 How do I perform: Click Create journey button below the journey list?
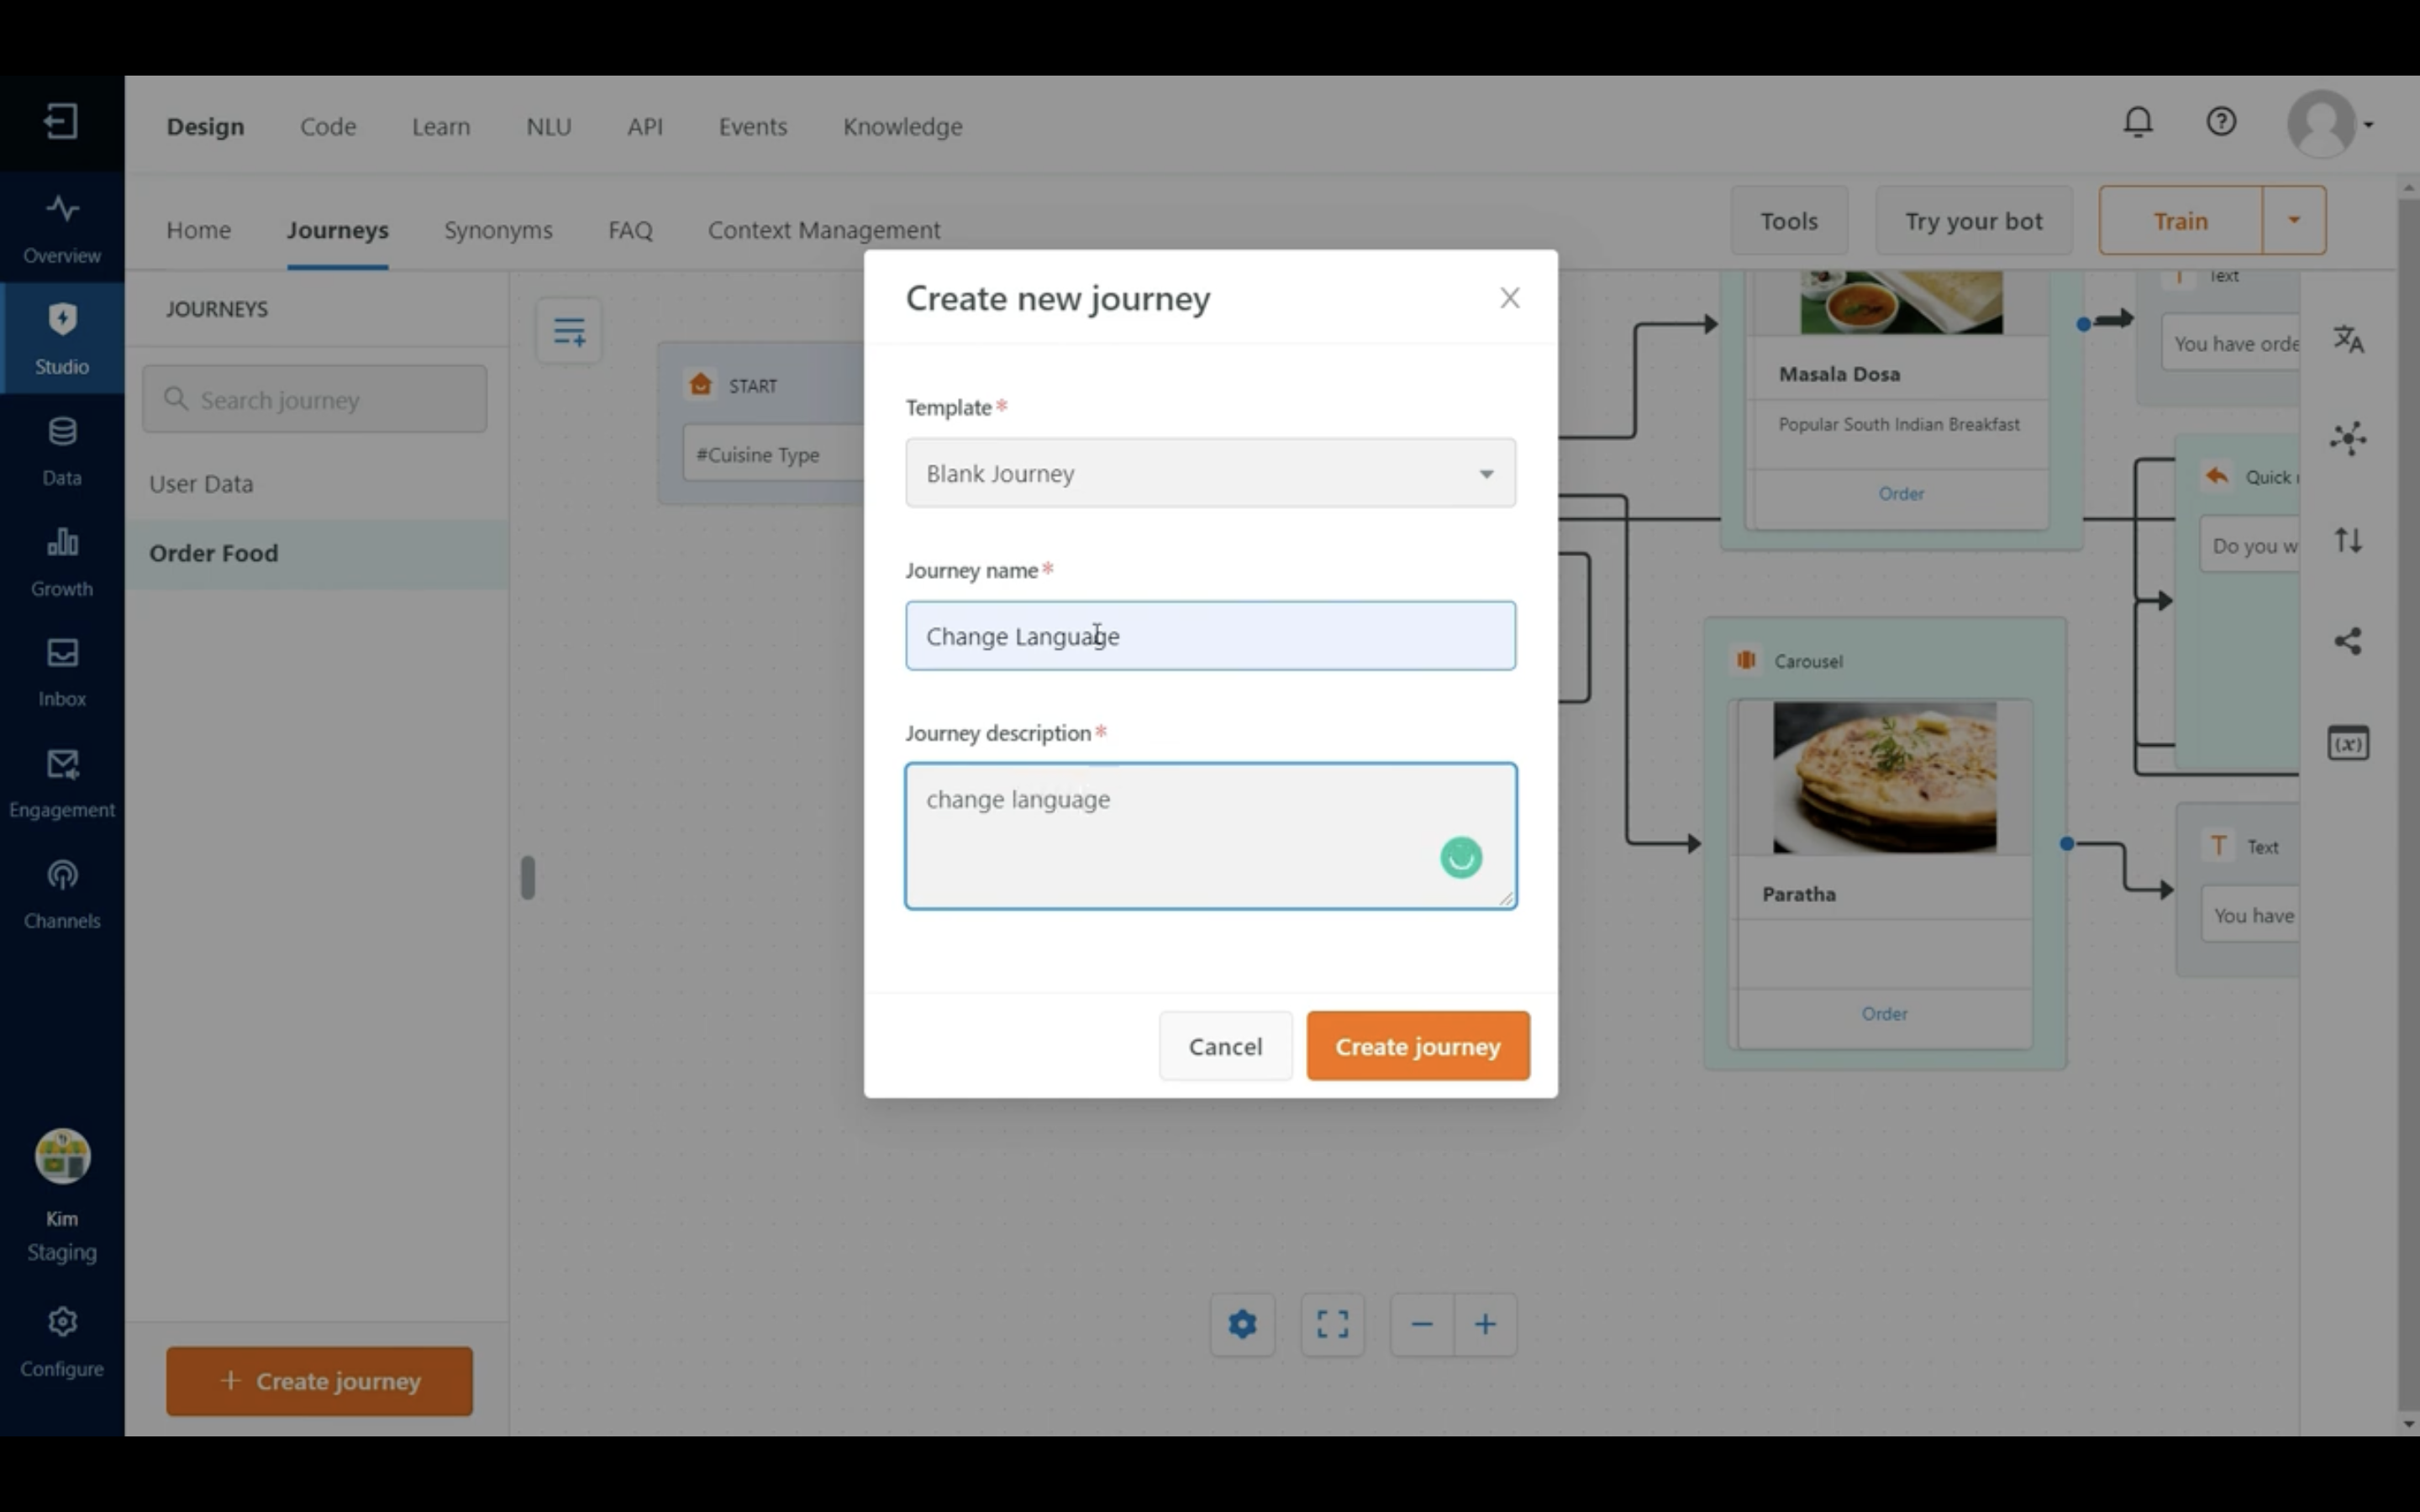click(x=319, y=1381)
